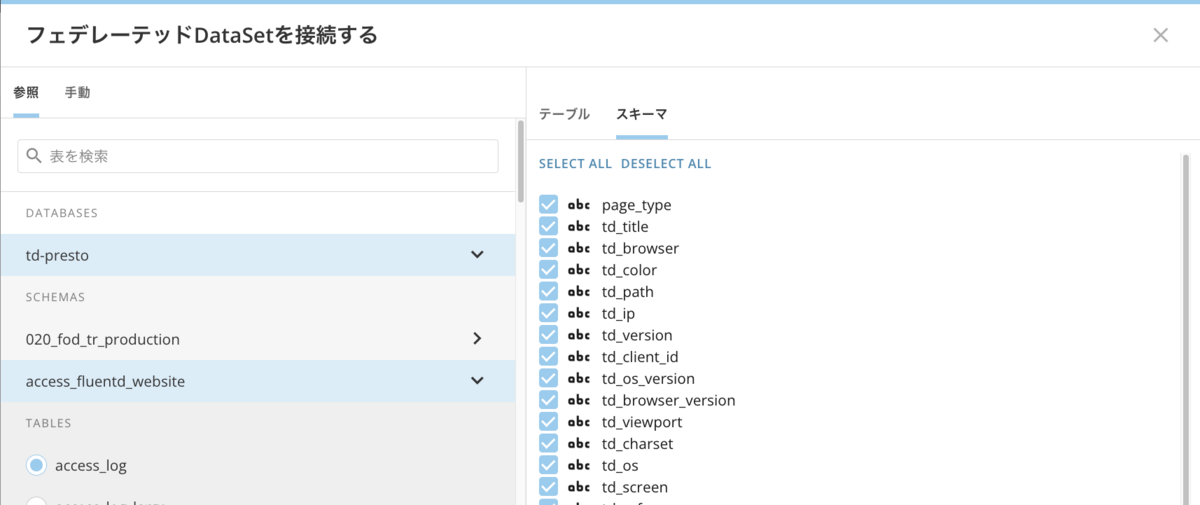Viewport: 1200px width, 505px height.
Task: Click the DESELECT ALL link
Action: tap(666, 164)
